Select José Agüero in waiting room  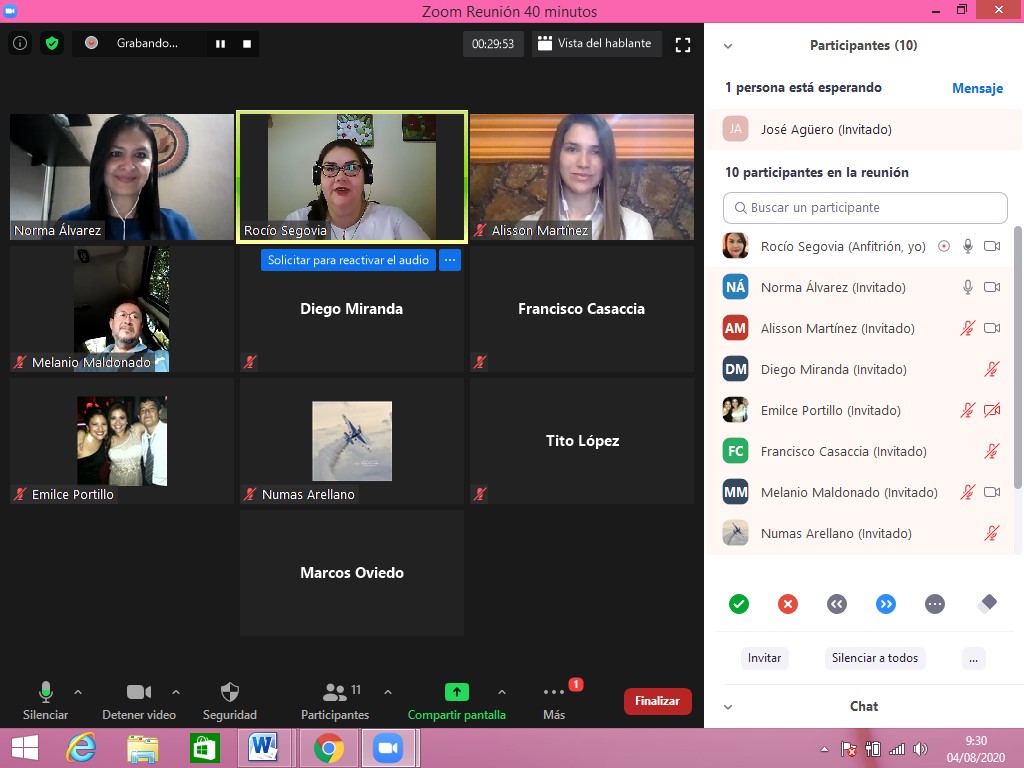coord(863,129)
